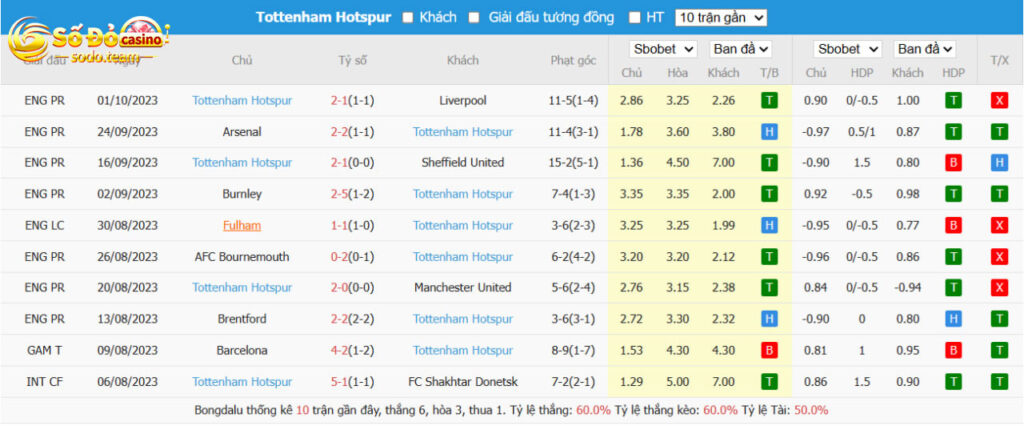The height and width of the screenshot is (426, 1024).
Task: Toggle the Khách checkbox
Action: point(408,18)
